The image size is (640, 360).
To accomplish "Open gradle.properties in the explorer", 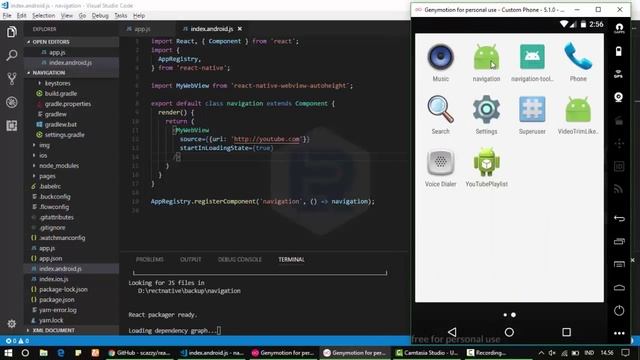I will coord(68,104).
